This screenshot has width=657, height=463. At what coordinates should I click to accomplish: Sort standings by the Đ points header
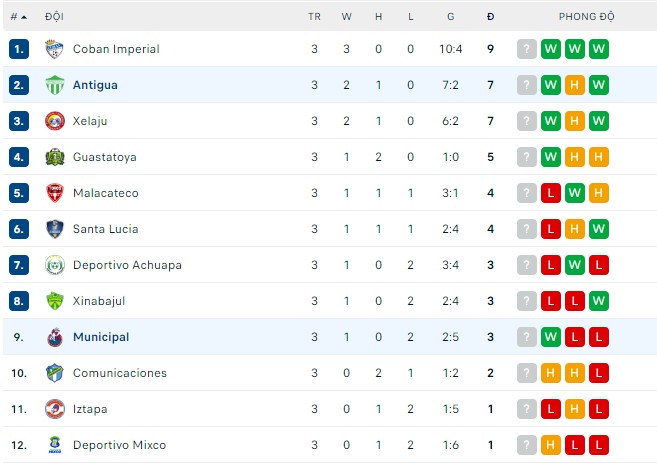(490, 17)
